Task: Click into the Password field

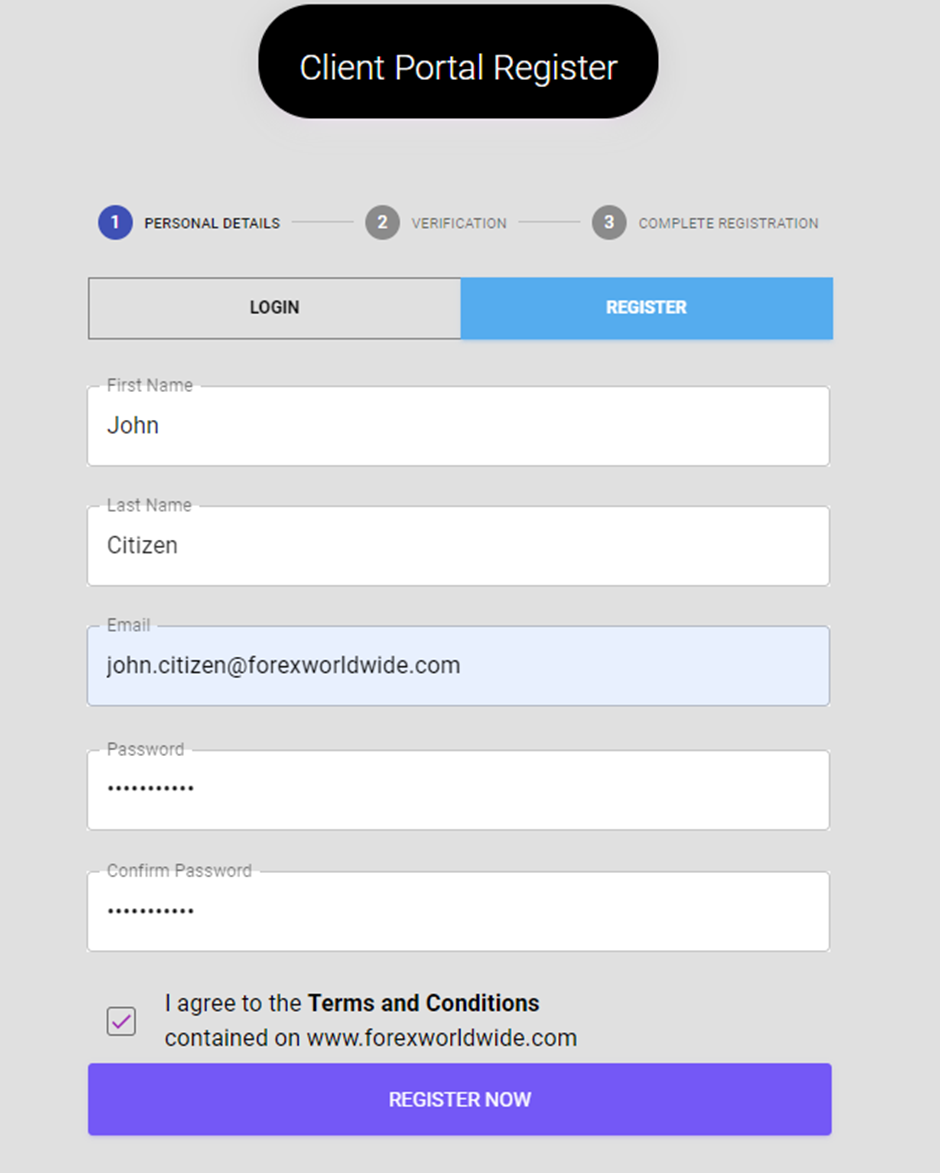Action: point(458,790)
